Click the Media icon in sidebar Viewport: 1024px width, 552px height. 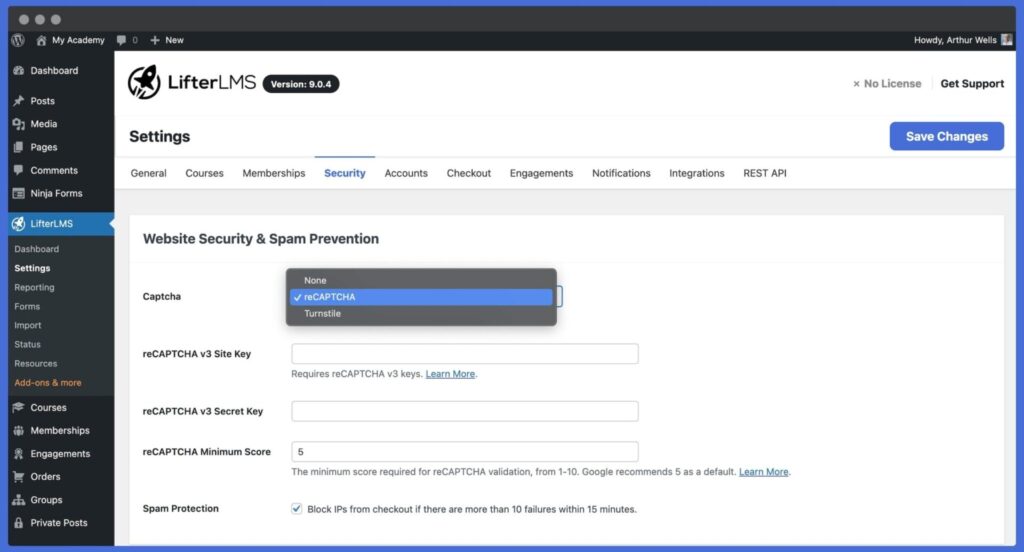19,124
